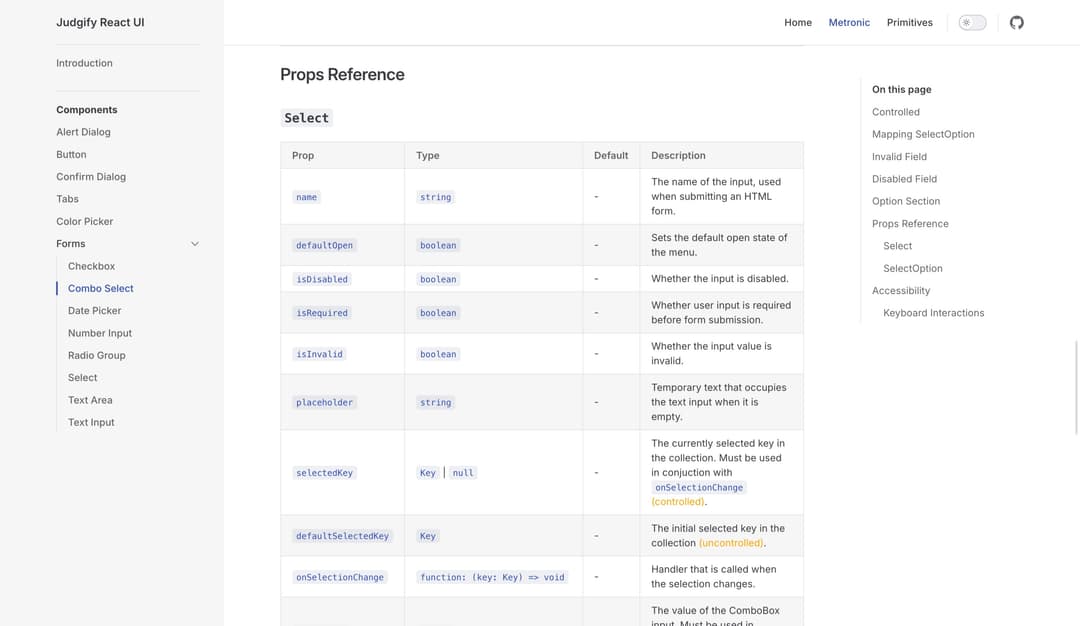Screen dimensions: 1080x626
Task: Open Button component page
Action: click(x=71, y=154)
